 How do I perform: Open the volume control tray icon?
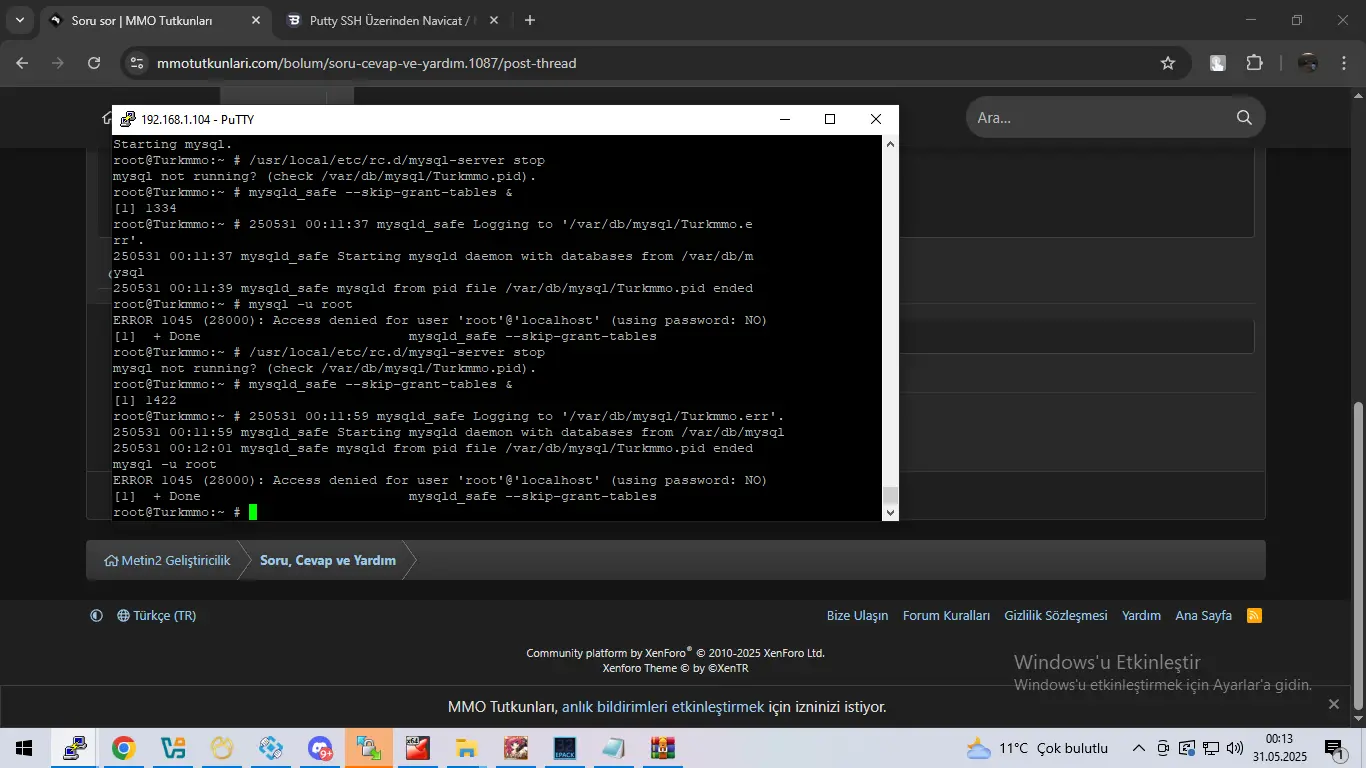point(1235,748)
